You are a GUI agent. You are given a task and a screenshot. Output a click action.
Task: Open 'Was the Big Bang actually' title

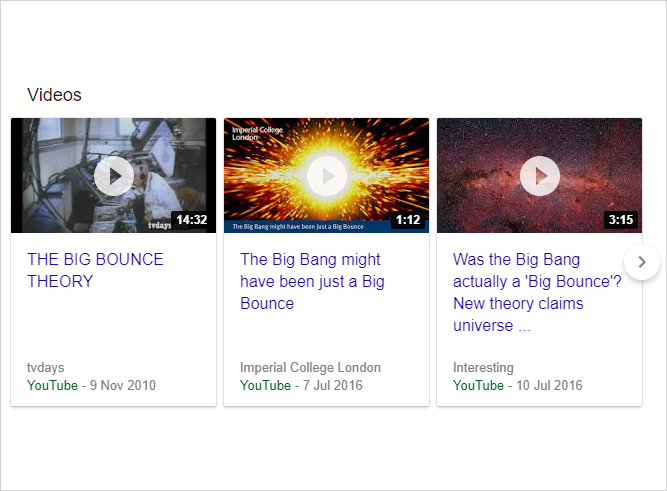point(537,292)
